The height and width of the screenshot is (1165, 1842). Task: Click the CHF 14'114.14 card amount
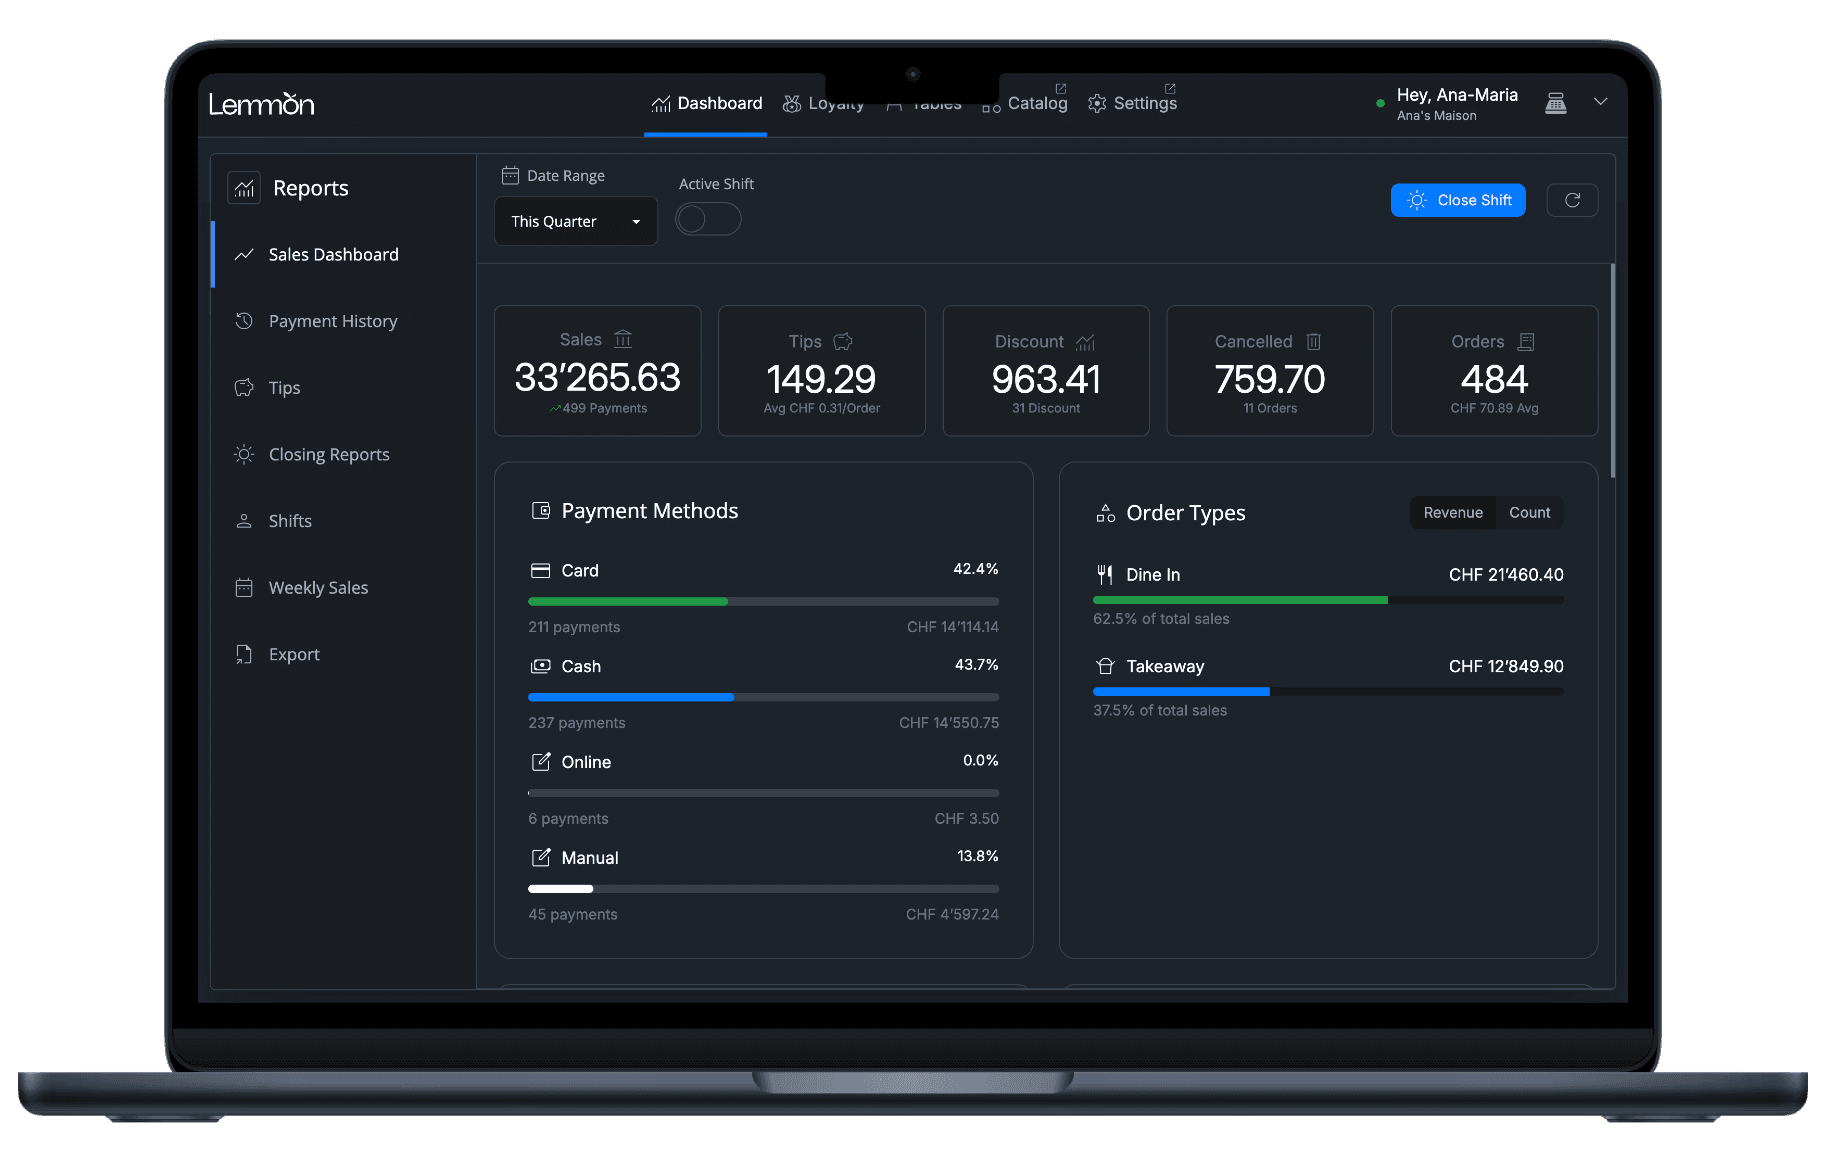pos(953,627)
